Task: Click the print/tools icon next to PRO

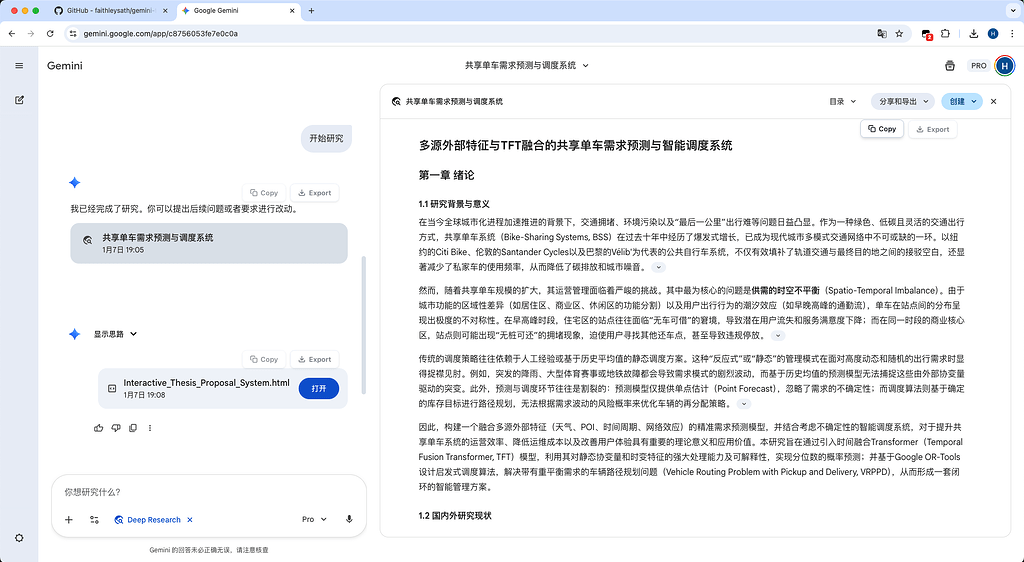Action: [x=950, y=65]
